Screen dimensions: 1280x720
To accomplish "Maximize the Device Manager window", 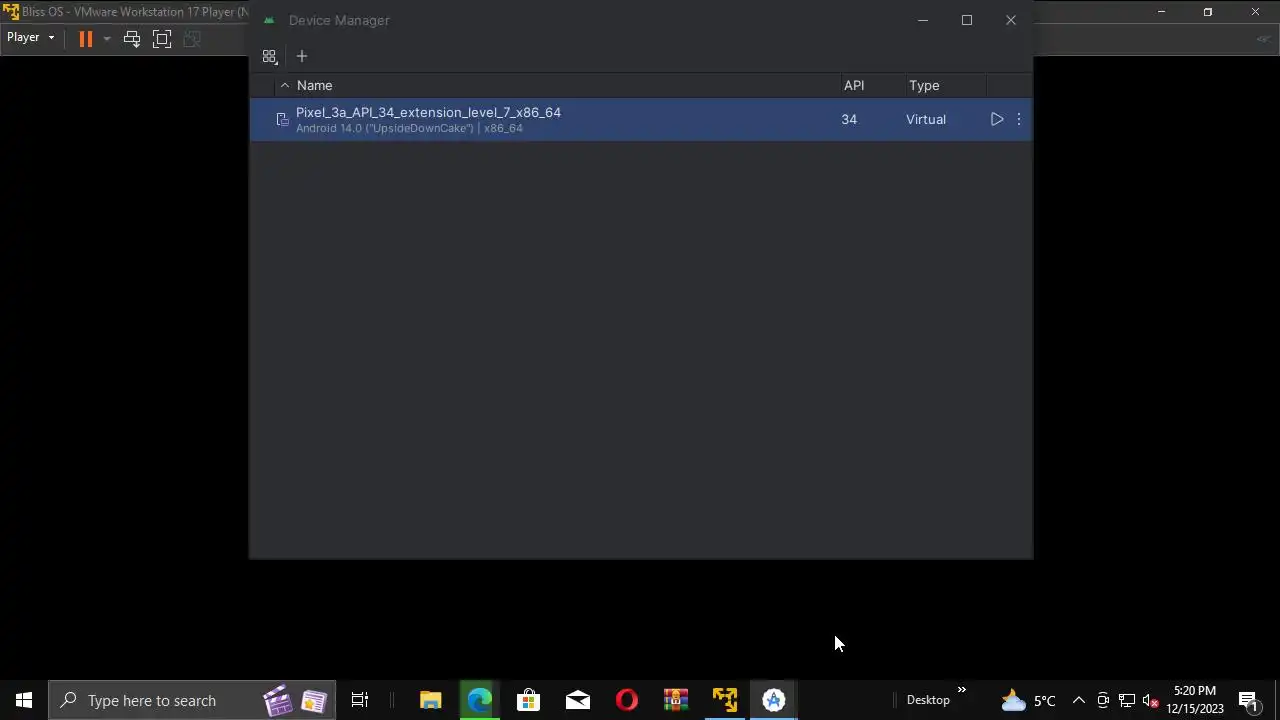I will click(967, 20).
